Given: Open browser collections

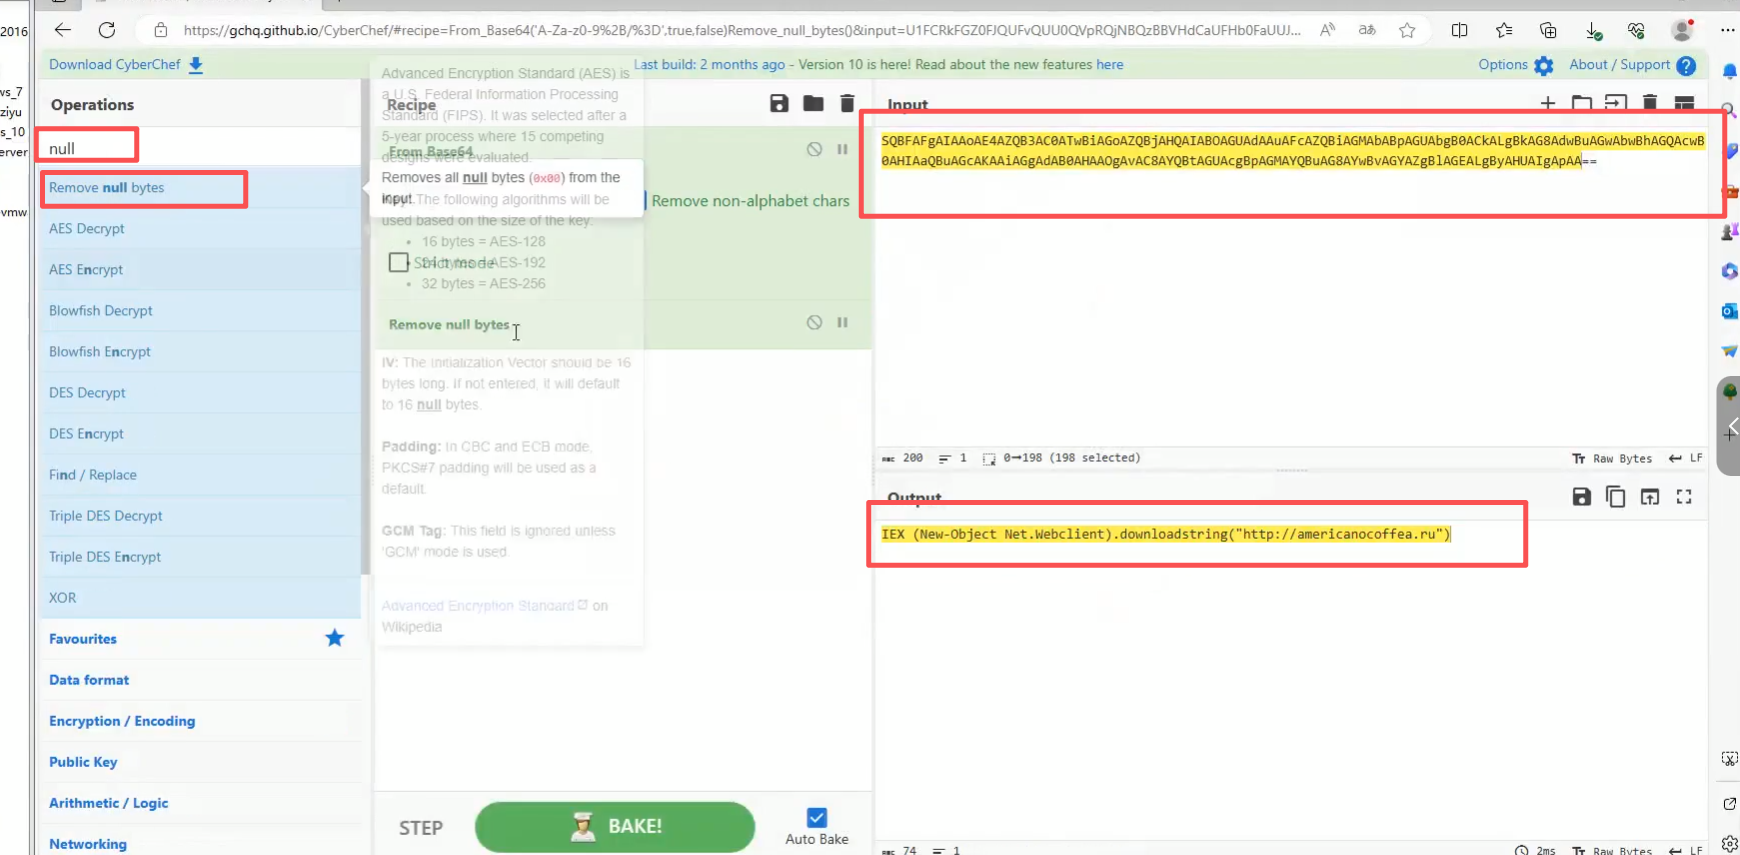Looking at the screenshot, I should (1548, 30).
